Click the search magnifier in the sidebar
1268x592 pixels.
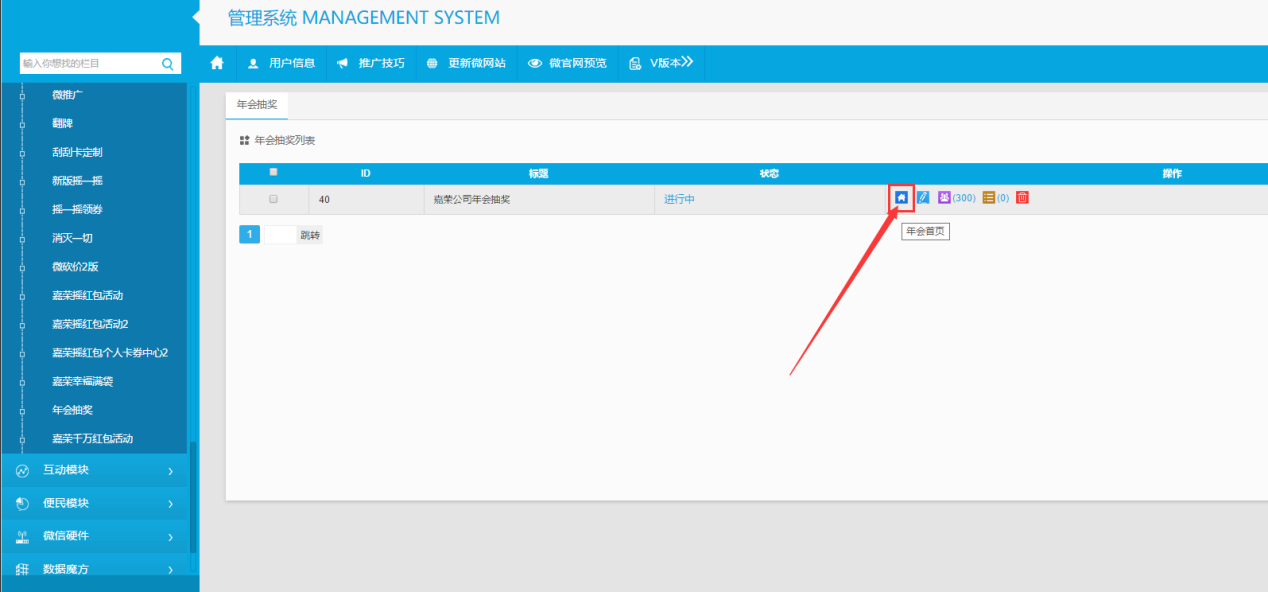click(x=168, y=64)
